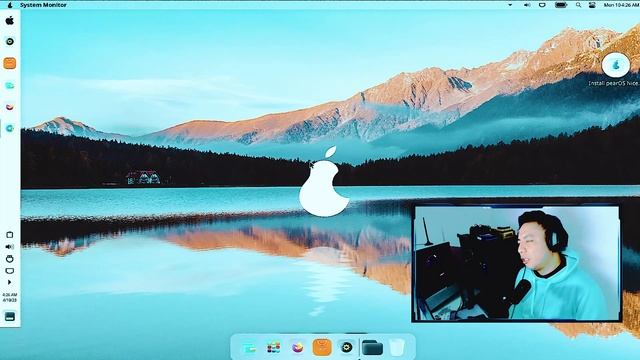Open the gear System Settings in dock
Viewport: 640px width, 360px height.
pos(347,348)
